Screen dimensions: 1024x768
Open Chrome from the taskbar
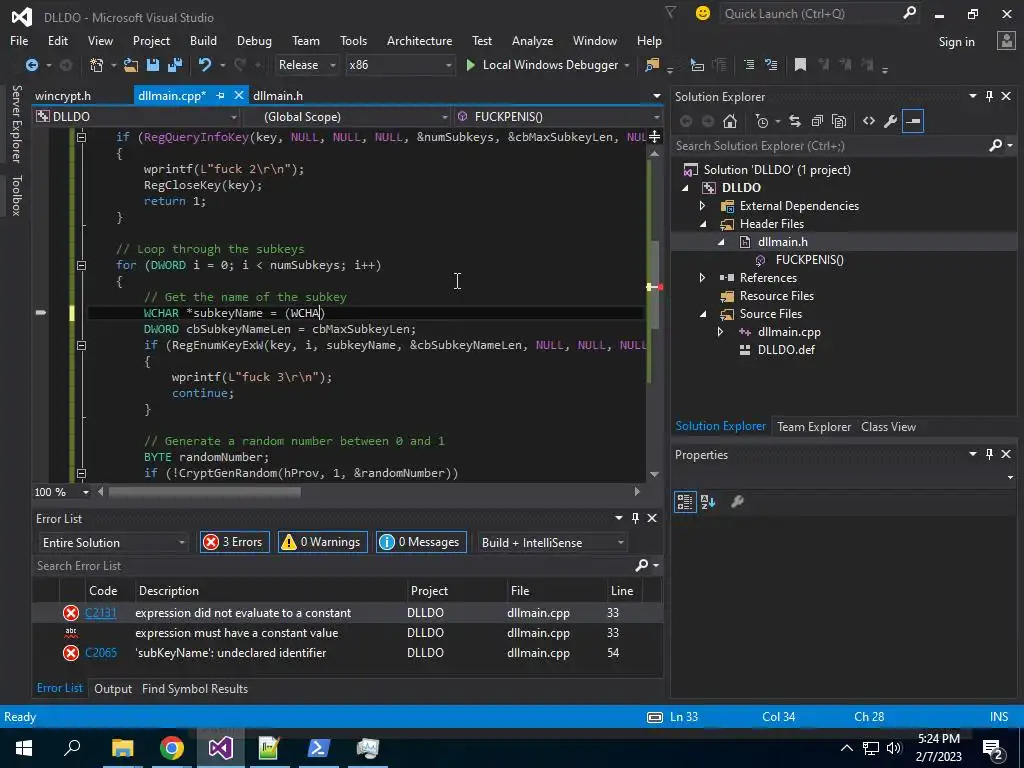pyautogui.click(x=172, y=748)
